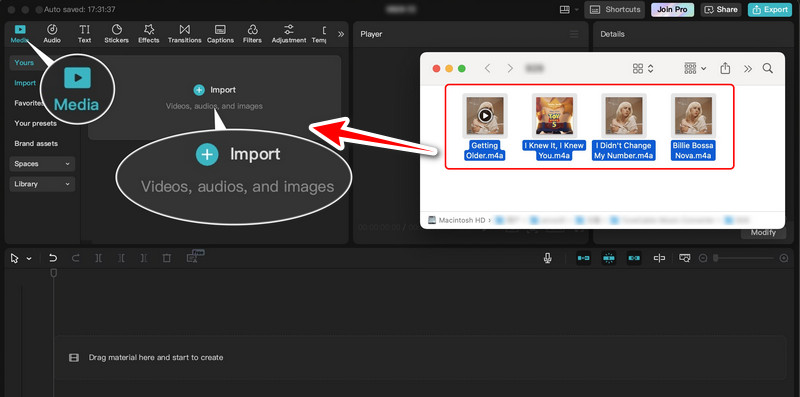
Task: Open Your presets in the sidebar
Action: click(35, 123)
